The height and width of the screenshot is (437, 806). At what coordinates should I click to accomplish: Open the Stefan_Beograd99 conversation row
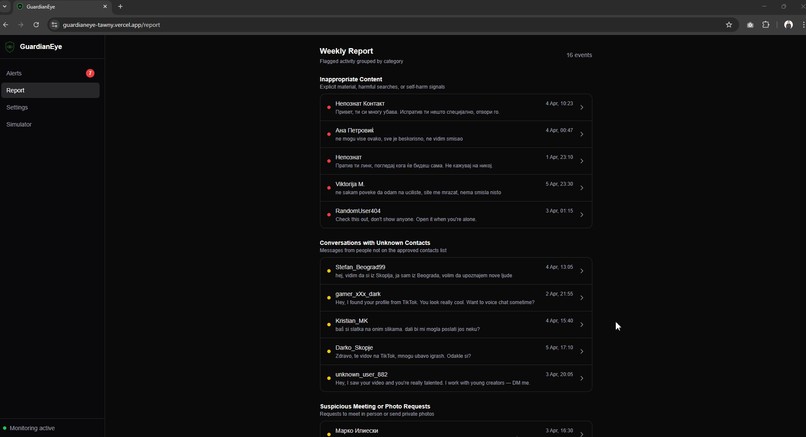click(x=456, y=271)
